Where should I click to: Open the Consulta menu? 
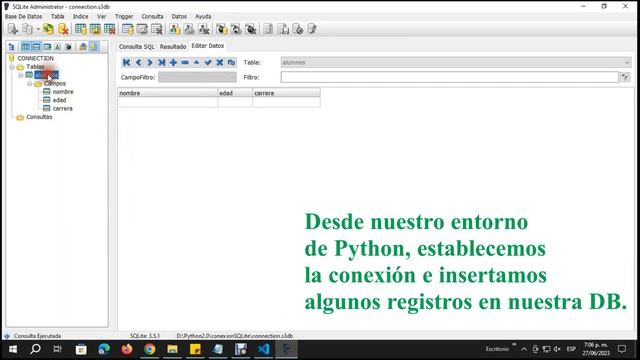(152, 16)
